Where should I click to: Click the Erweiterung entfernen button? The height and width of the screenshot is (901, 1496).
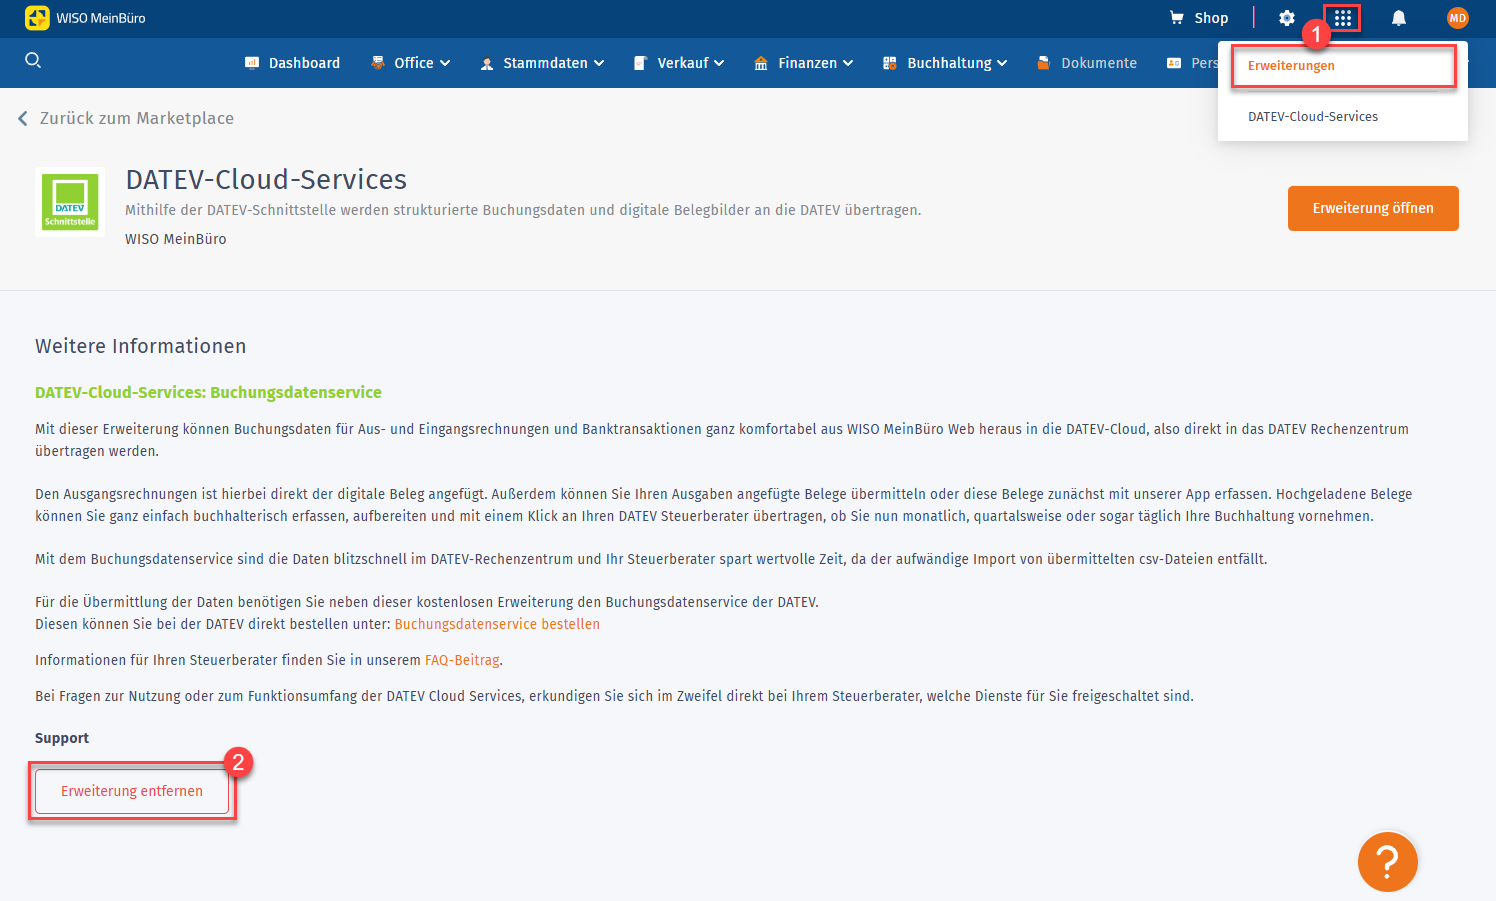tap(132, 791)
